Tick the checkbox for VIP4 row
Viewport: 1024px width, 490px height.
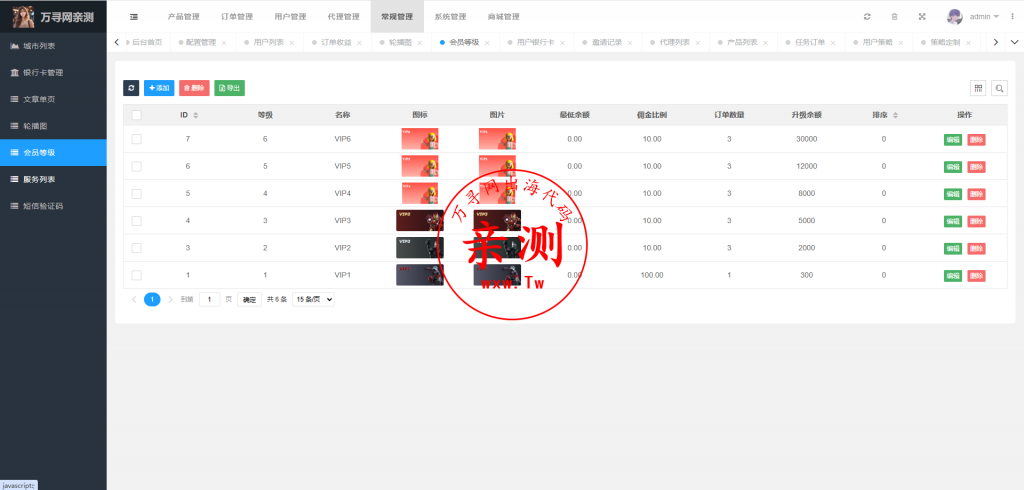point(136,193)
